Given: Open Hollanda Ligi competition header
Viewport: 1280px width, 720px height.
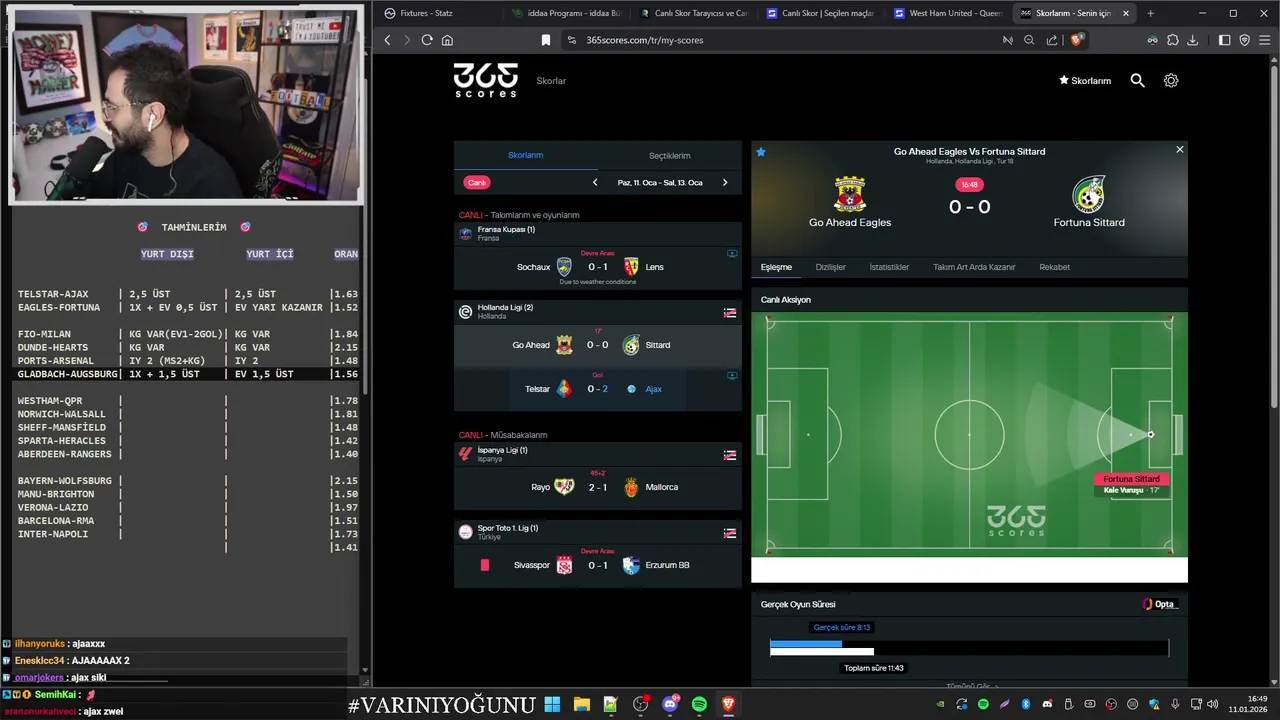Looking at the screenshot, I should point(598,312).
